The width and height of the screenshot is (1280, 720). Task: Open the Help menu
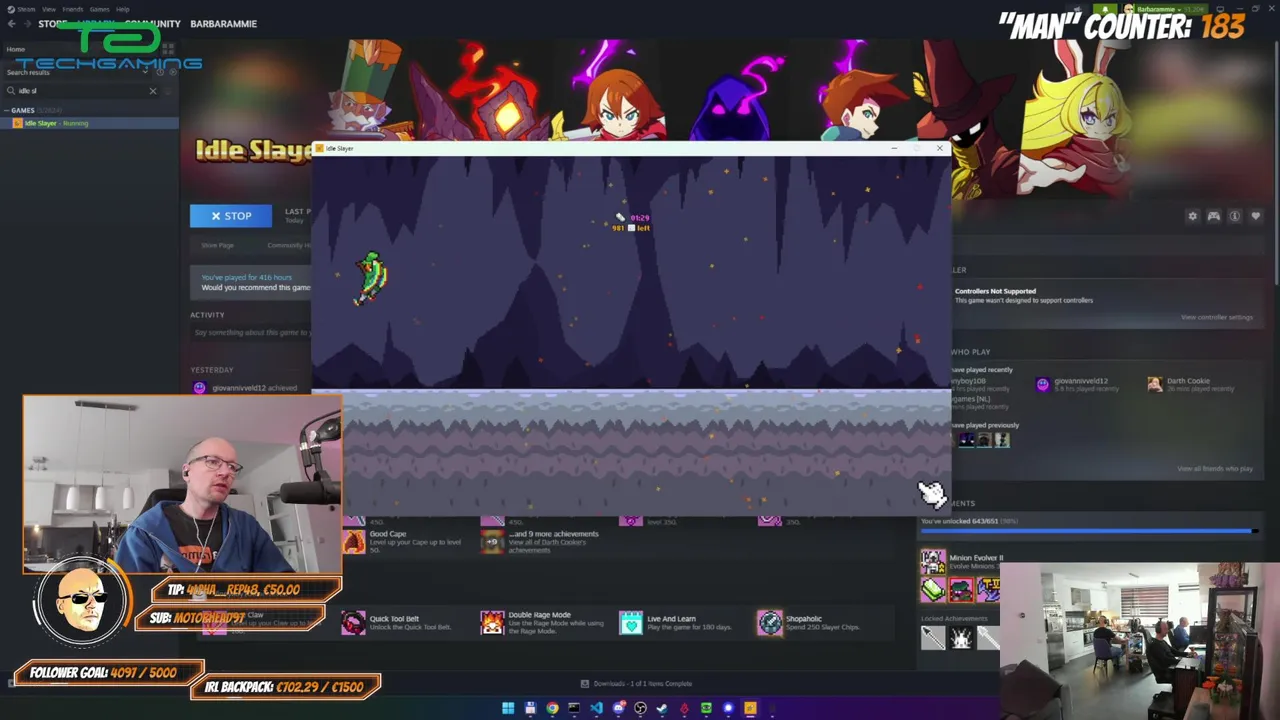[122, 9]
